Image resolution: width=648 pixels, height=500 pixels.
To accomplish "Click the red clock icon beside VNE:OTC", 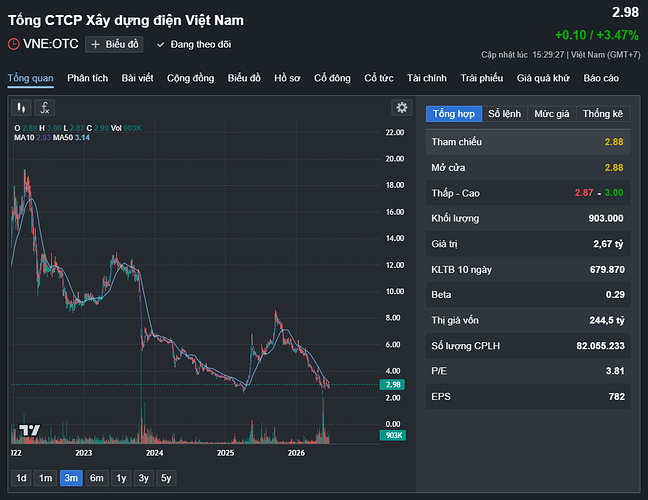I will 14,44.
